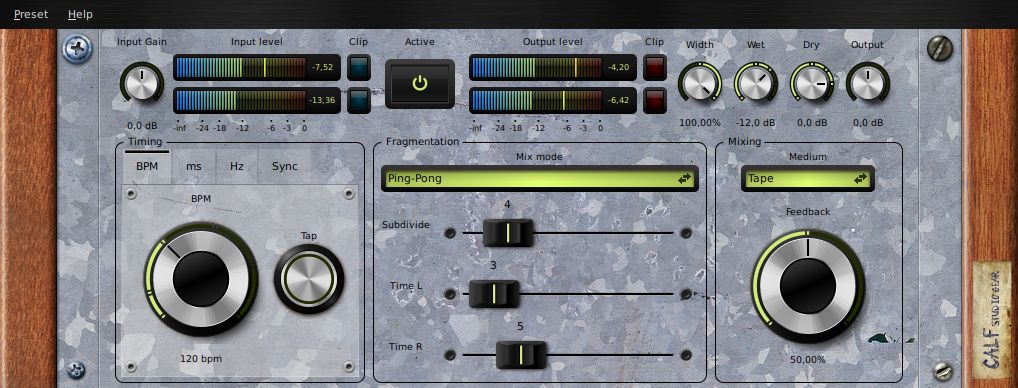Image resolution: width=1018 pixels, height=388 pixels.
Task: Click the Feedback 50,00% value
Action: click(x=808, y=359)
